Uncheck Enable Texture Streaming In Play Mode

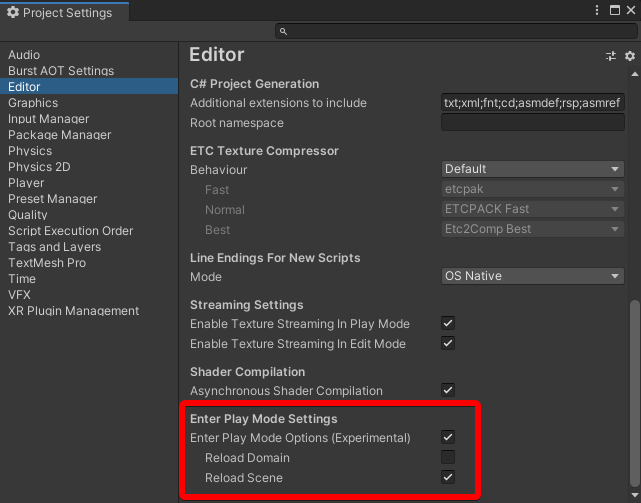pos(448,324)
